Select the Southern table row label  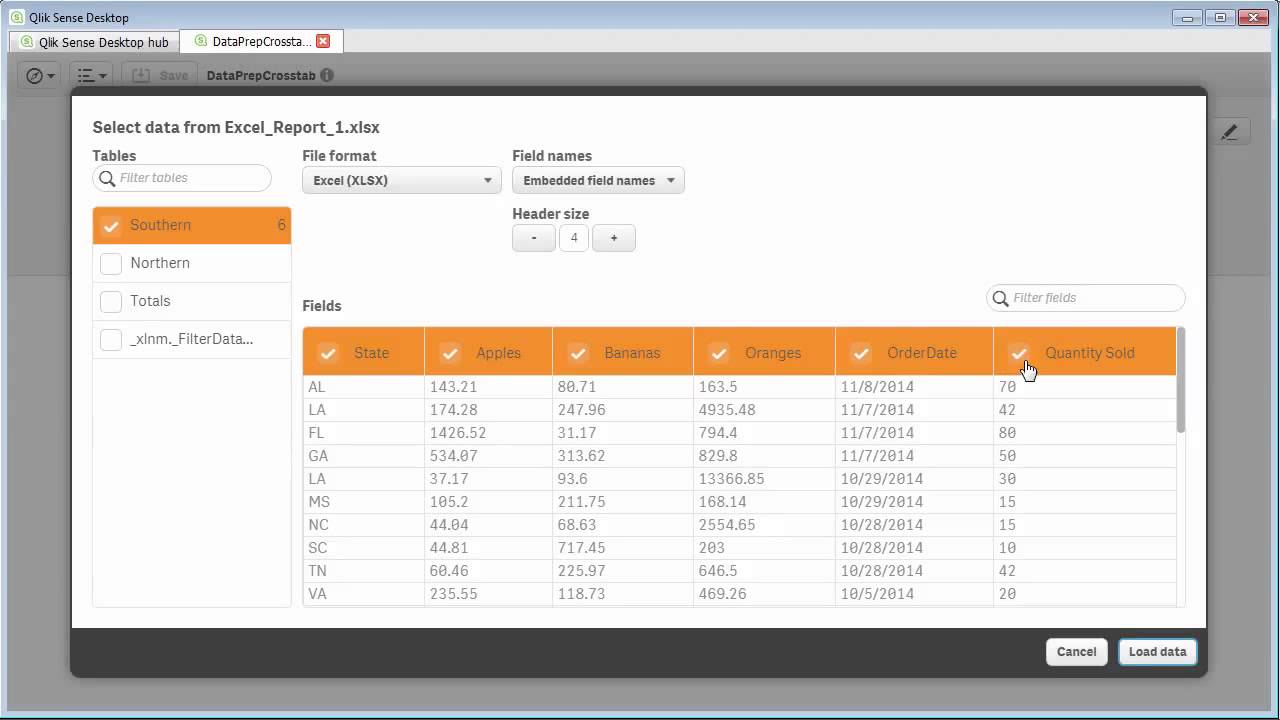(160, 225)
